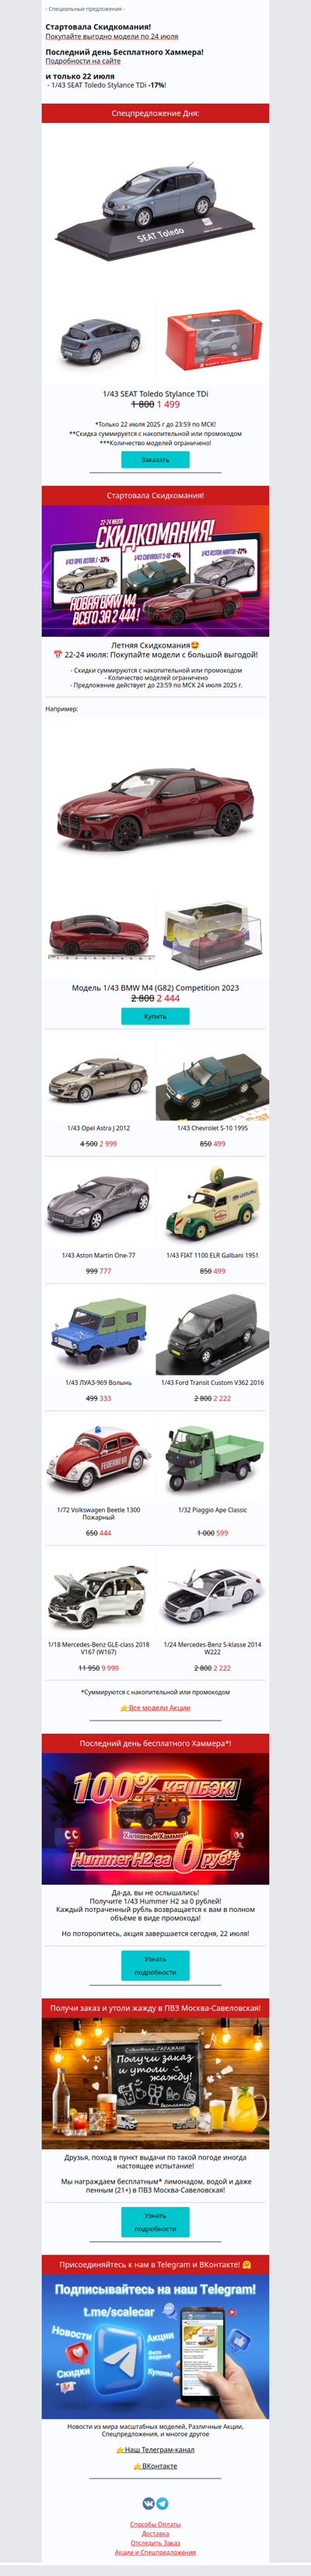Open the 'Способы Оплаты' footer link

point(155,2525)
